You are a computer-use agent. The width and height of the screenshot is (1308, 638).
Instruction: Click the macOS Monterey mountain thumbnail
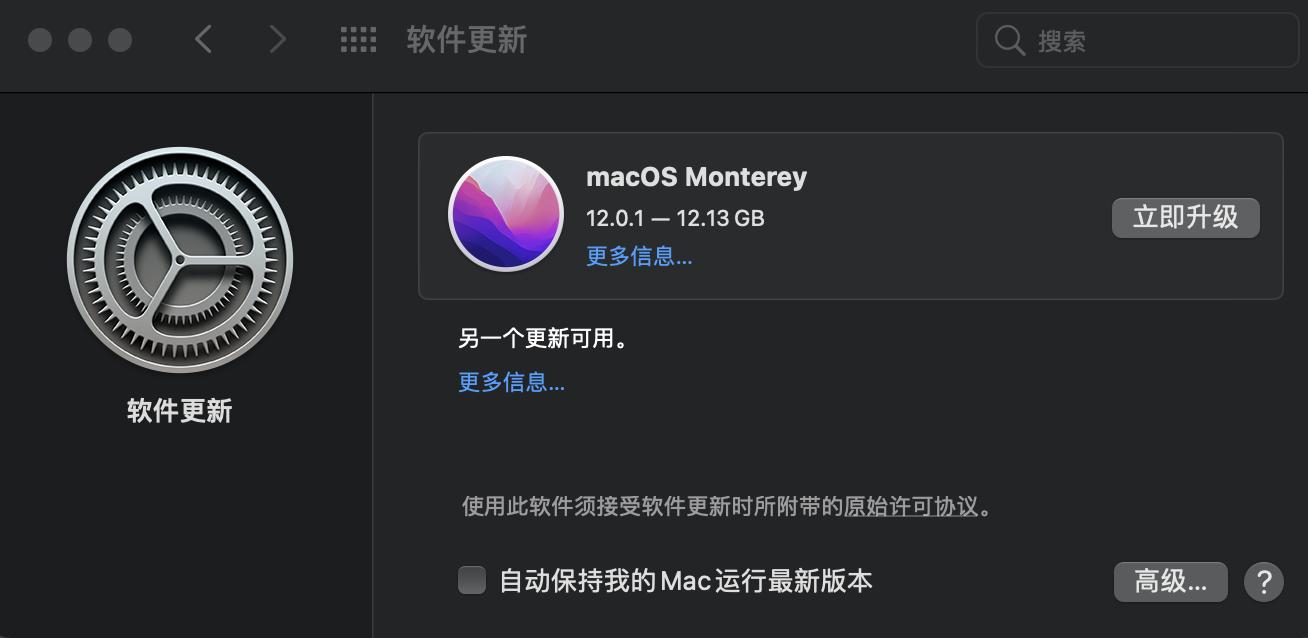coord(506,215)
